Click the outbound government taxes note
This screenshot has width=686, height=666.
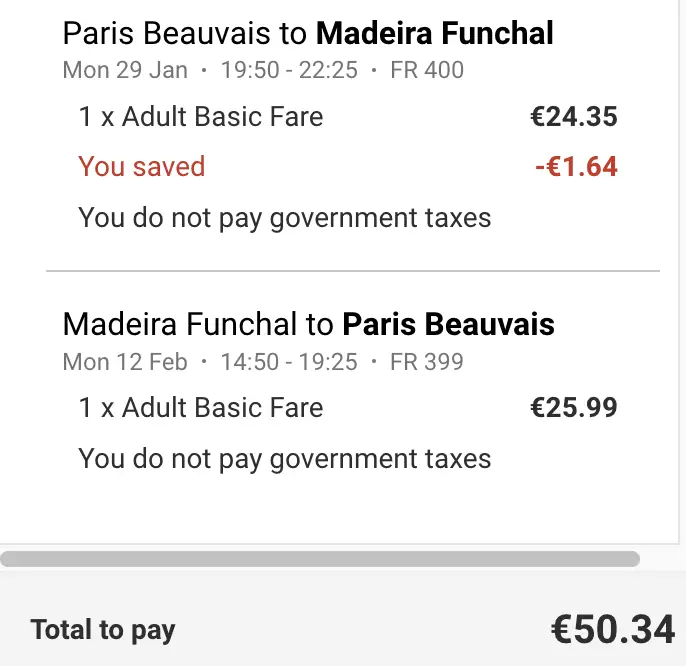click(285, 217)
